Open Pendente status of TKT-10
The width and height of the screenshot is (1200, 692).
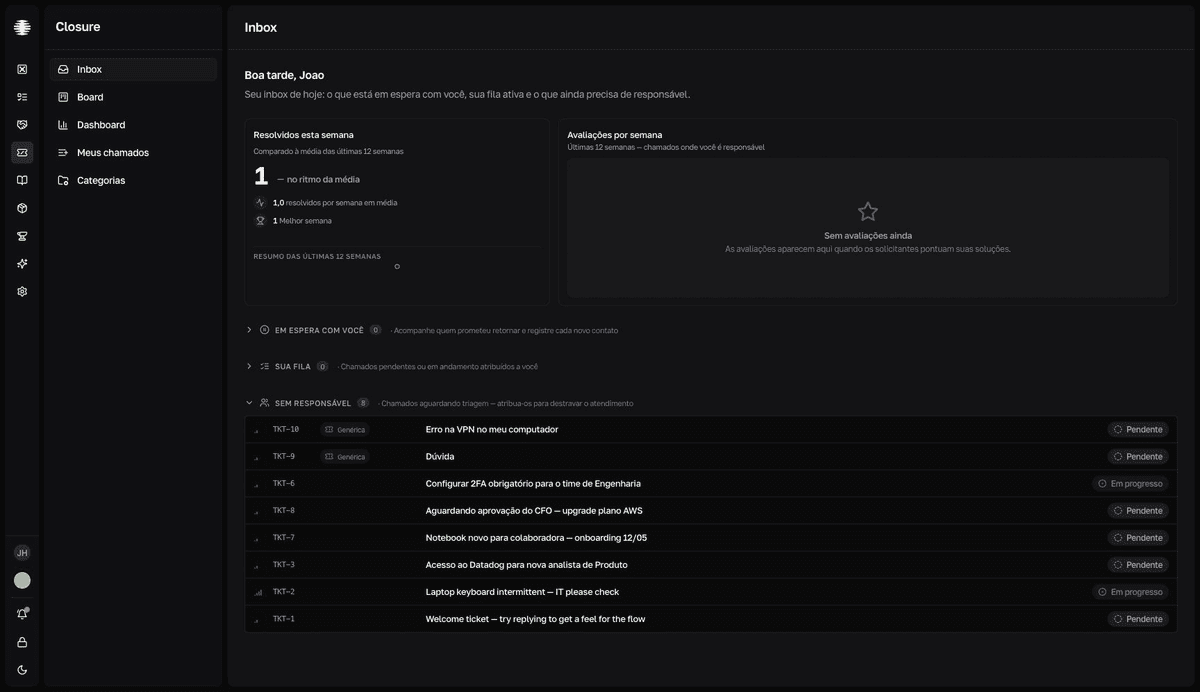click(1138, 430)
